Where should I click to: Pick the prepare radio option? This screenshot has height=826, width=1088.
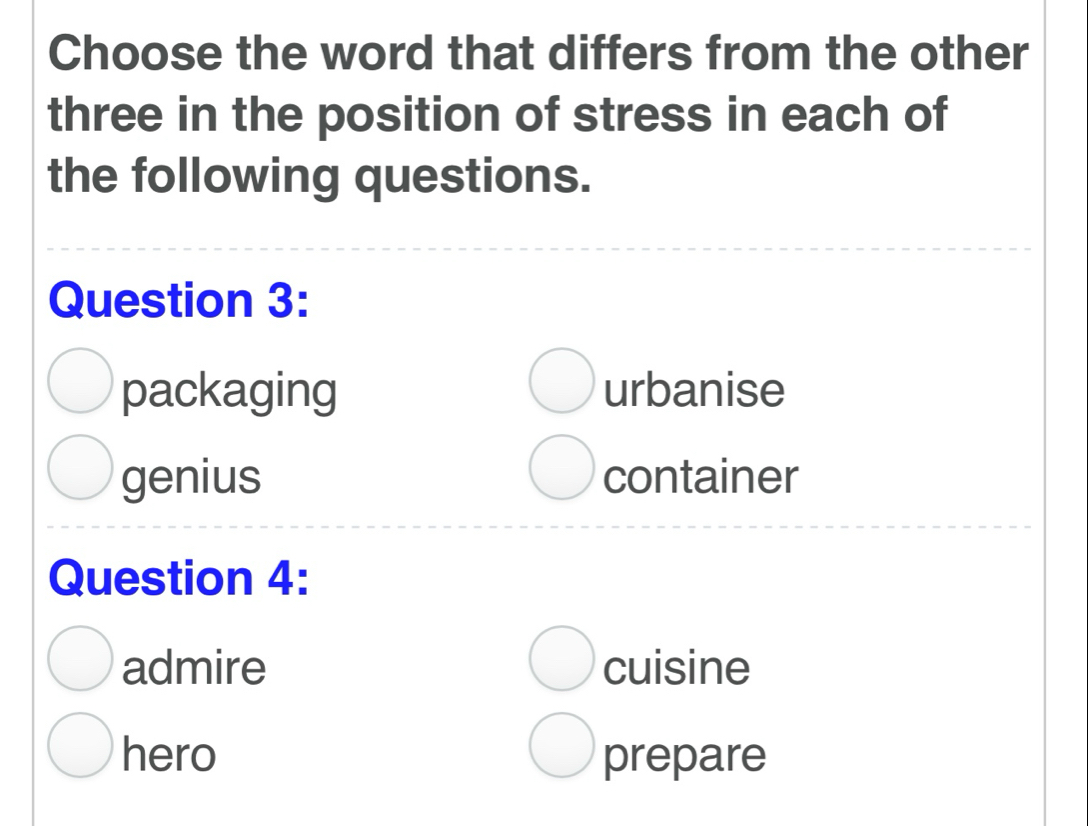pos(561,745)
